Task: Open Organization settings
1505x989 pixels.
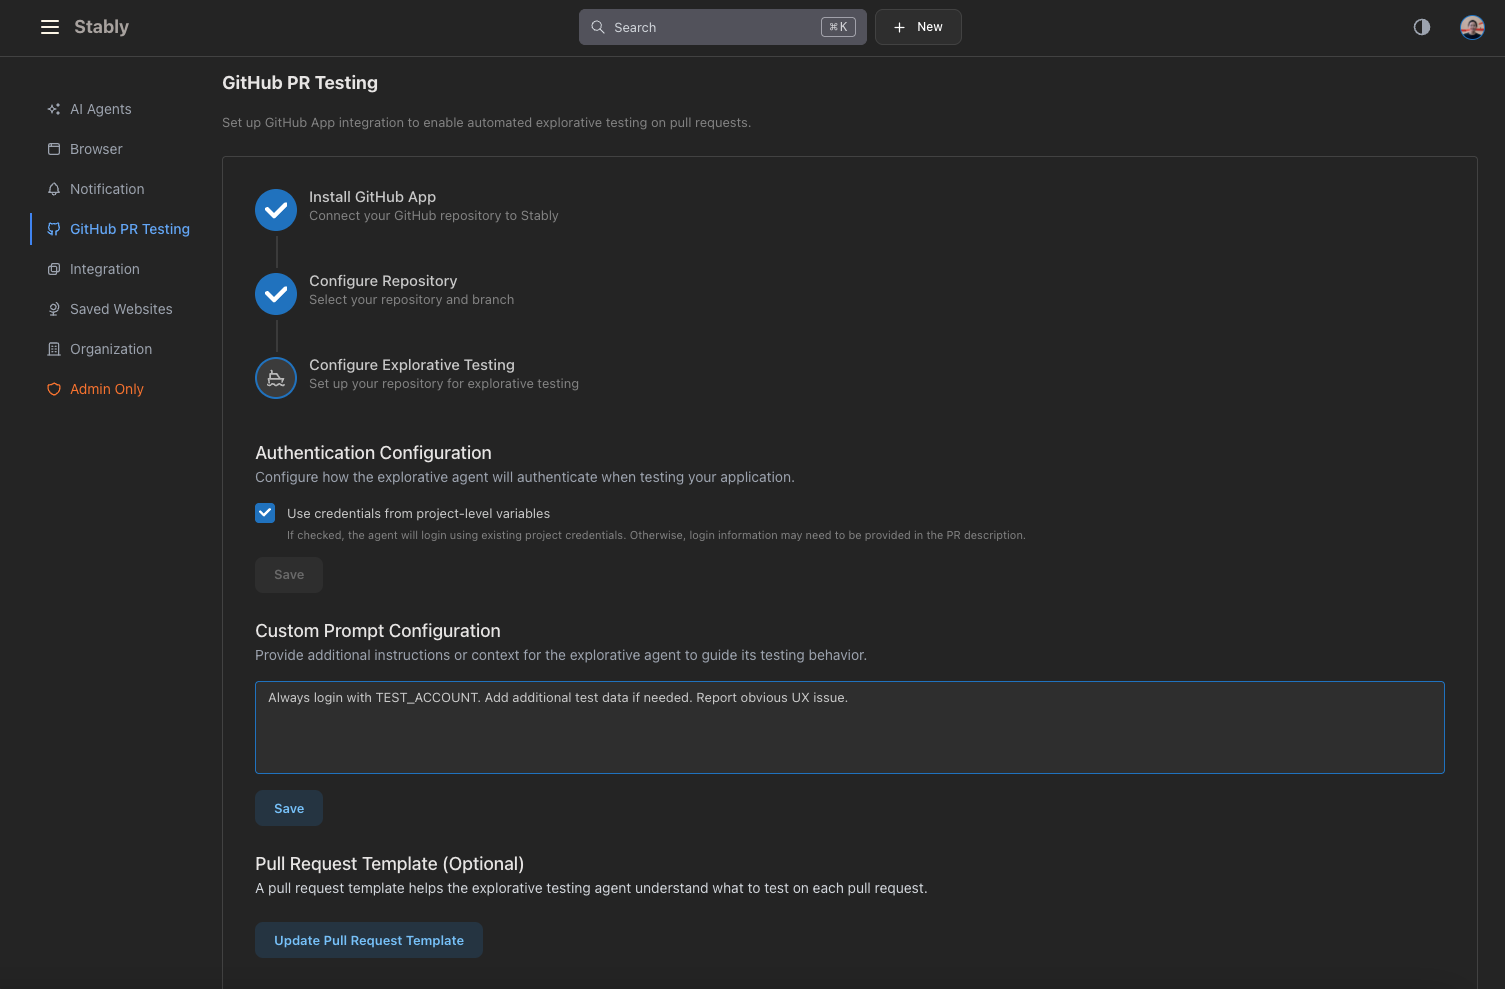Action: (111, 349)
